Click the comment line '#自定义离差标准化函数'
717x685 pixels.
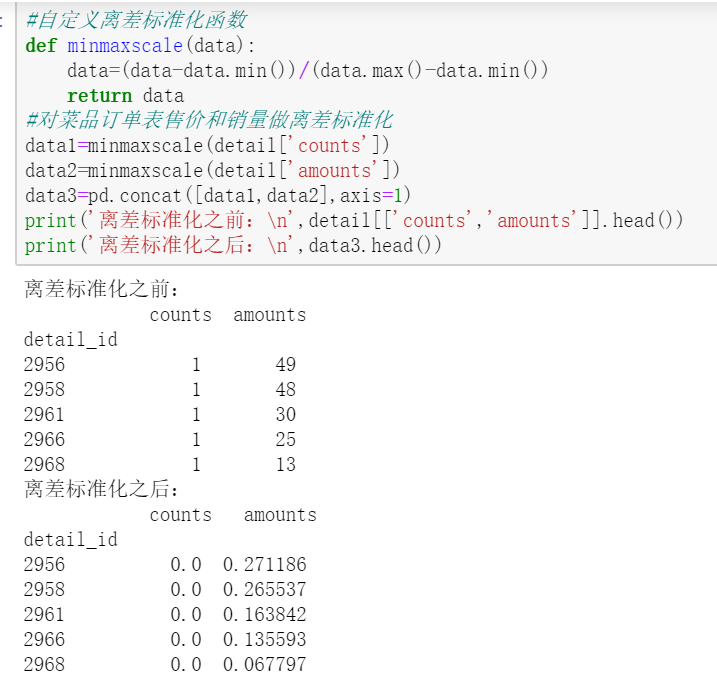point(136,20)
